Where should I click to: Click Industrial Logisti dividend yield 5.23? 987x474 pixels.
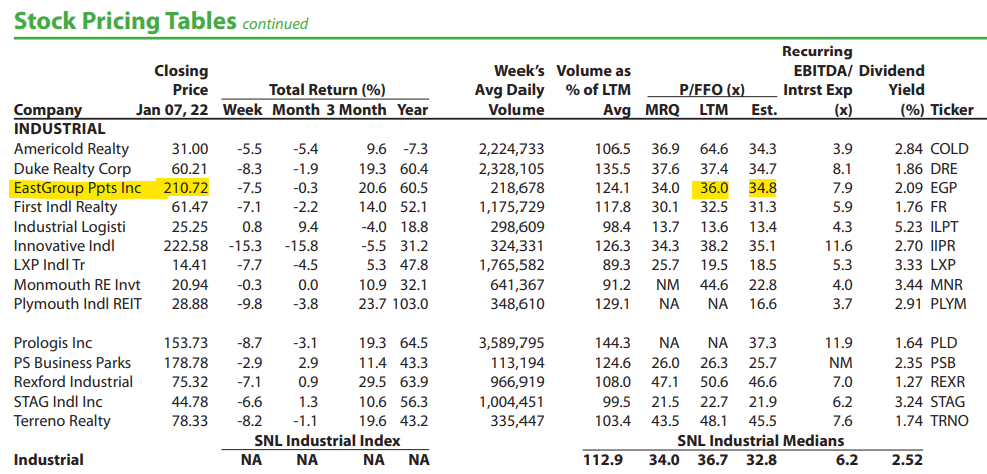click(910, 226)
